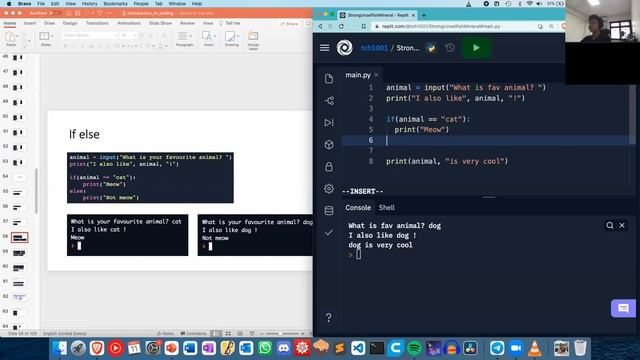Close the main.py editor tab
This screenshot has width=640, height=360.
coord(376,75)
